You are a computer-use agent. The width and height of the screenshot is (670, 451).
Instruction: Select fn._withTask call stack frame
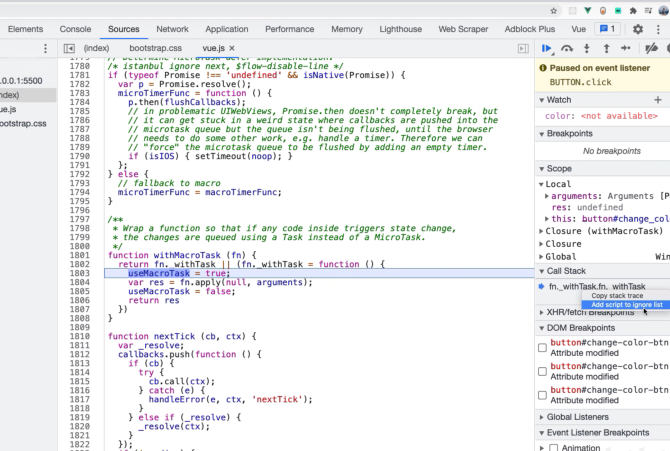pos(597,287)
